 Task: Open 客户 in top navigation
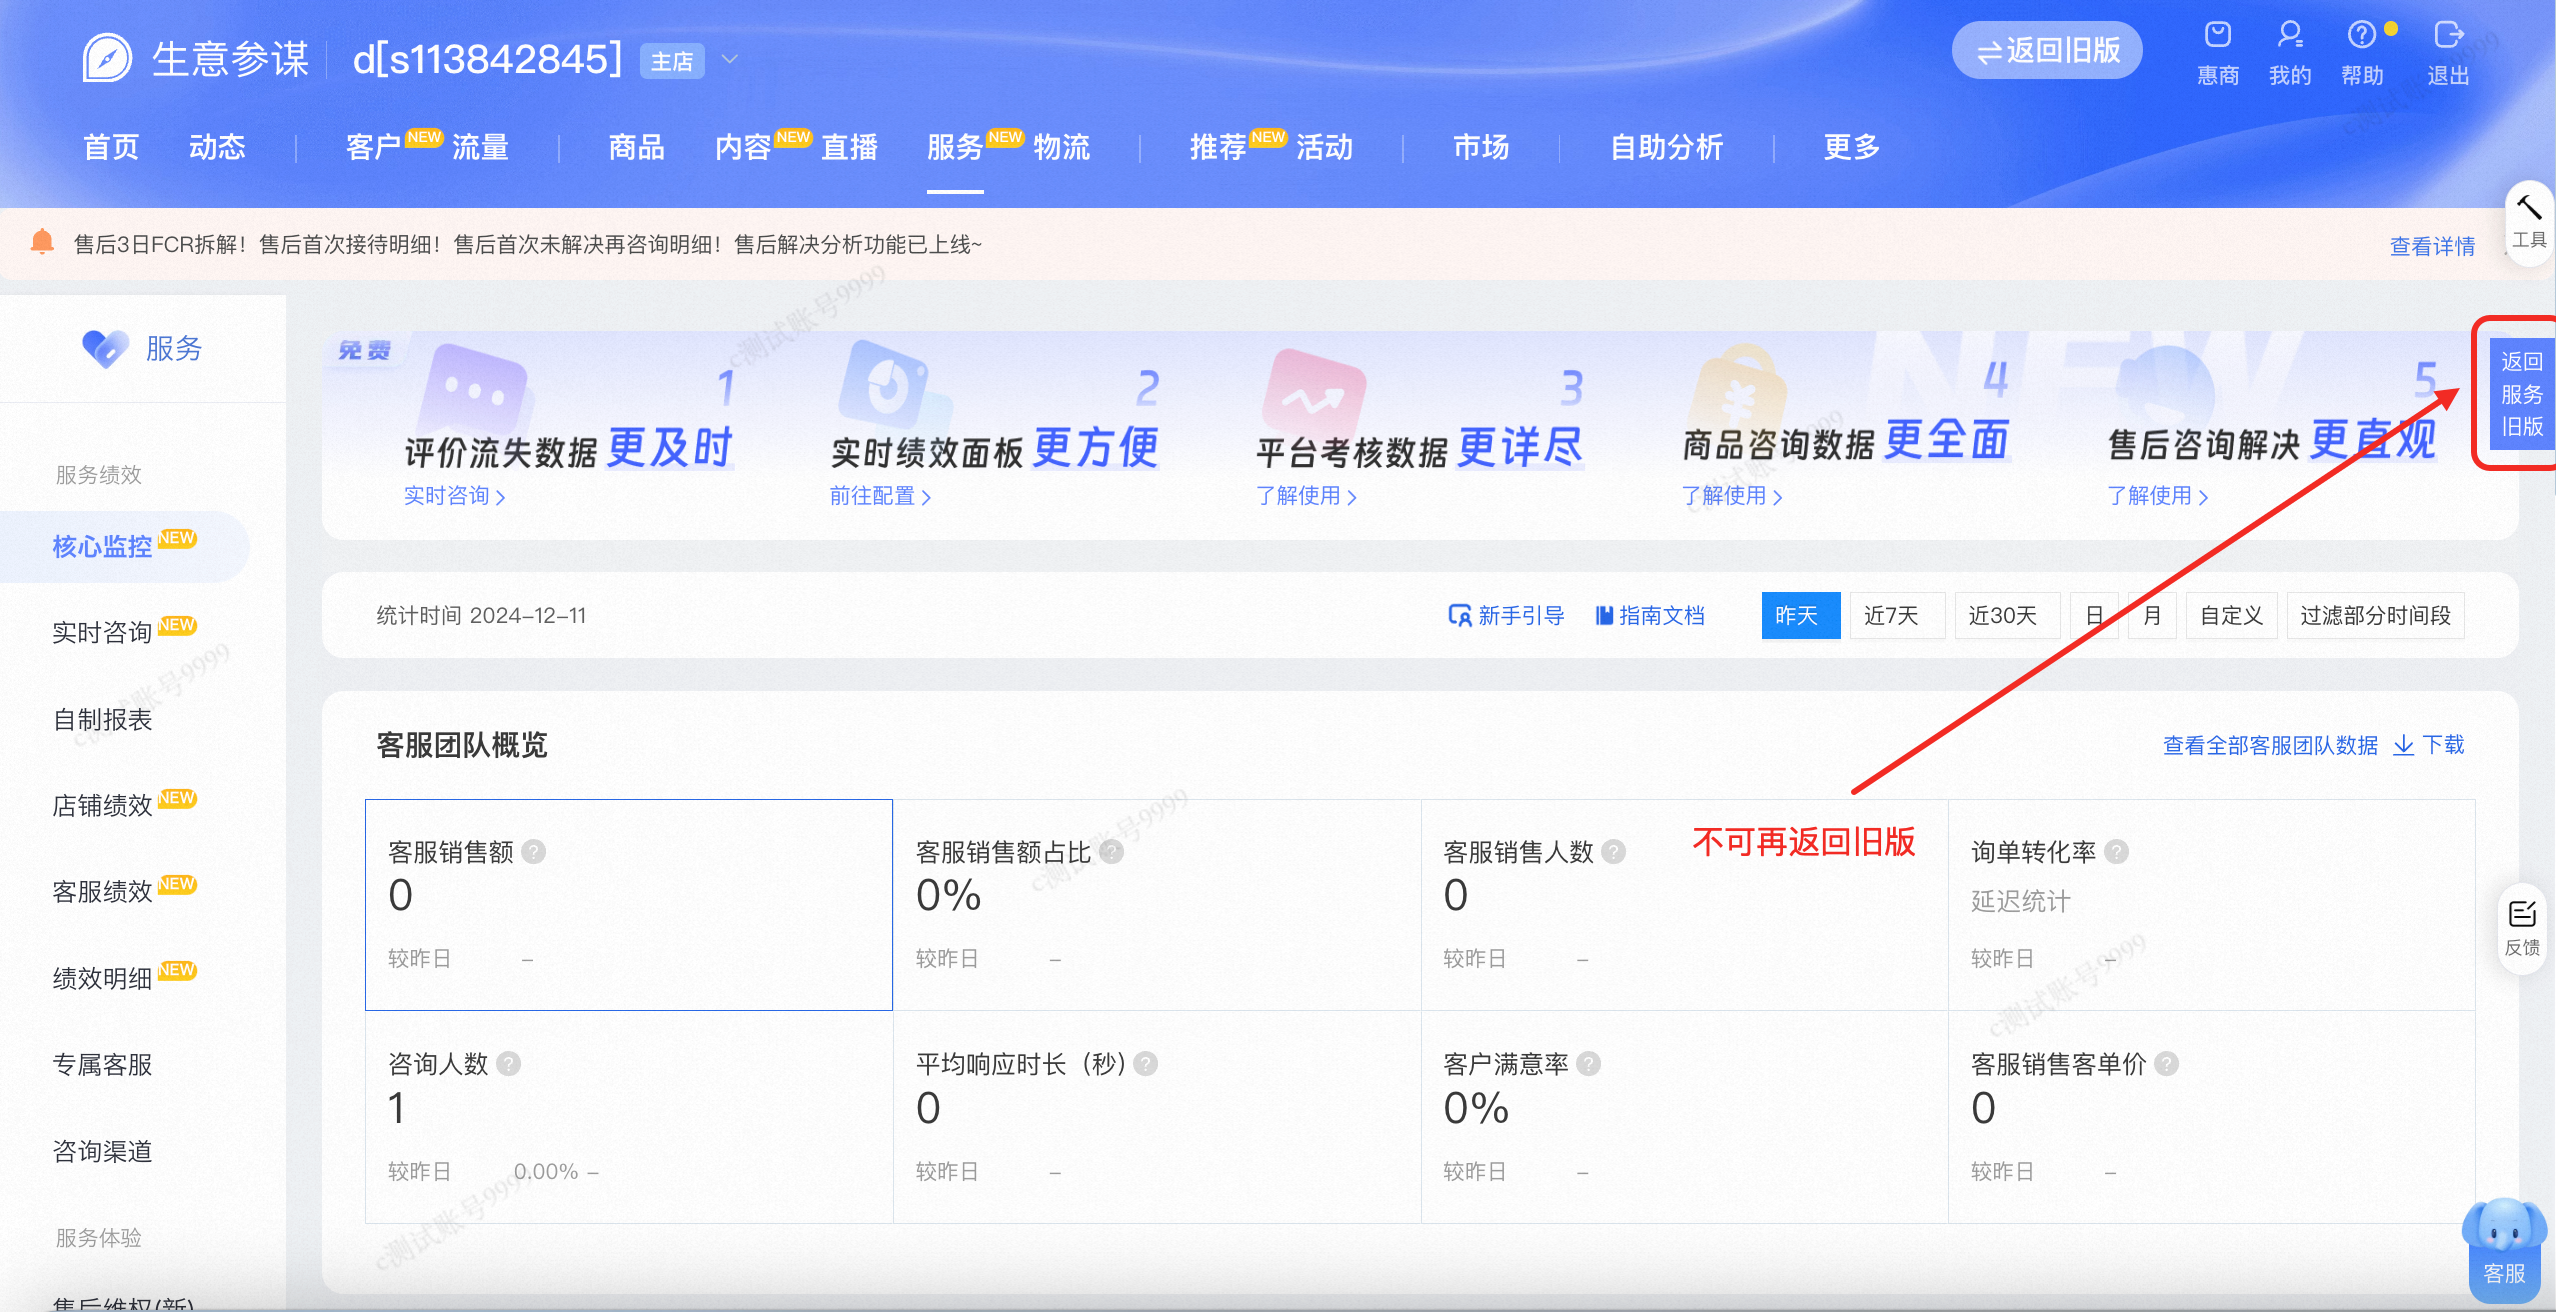coord(373,147)
